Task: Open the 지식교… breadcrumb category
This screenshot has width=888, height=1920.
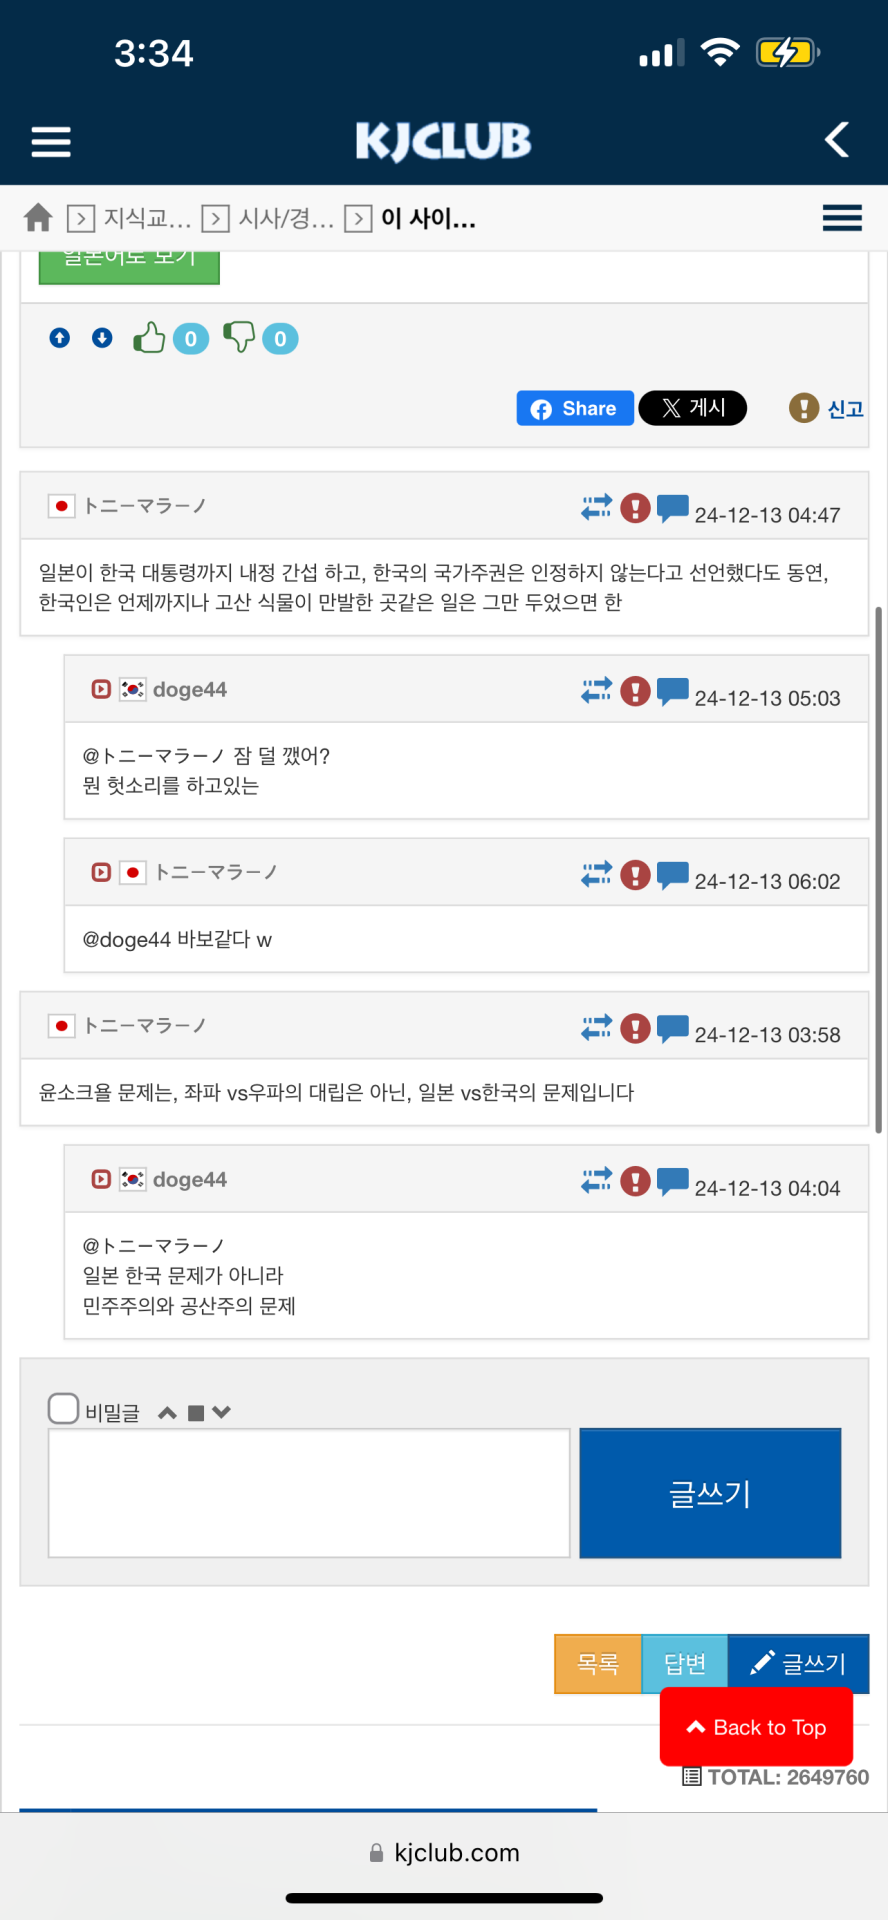Action: (146, 218)
